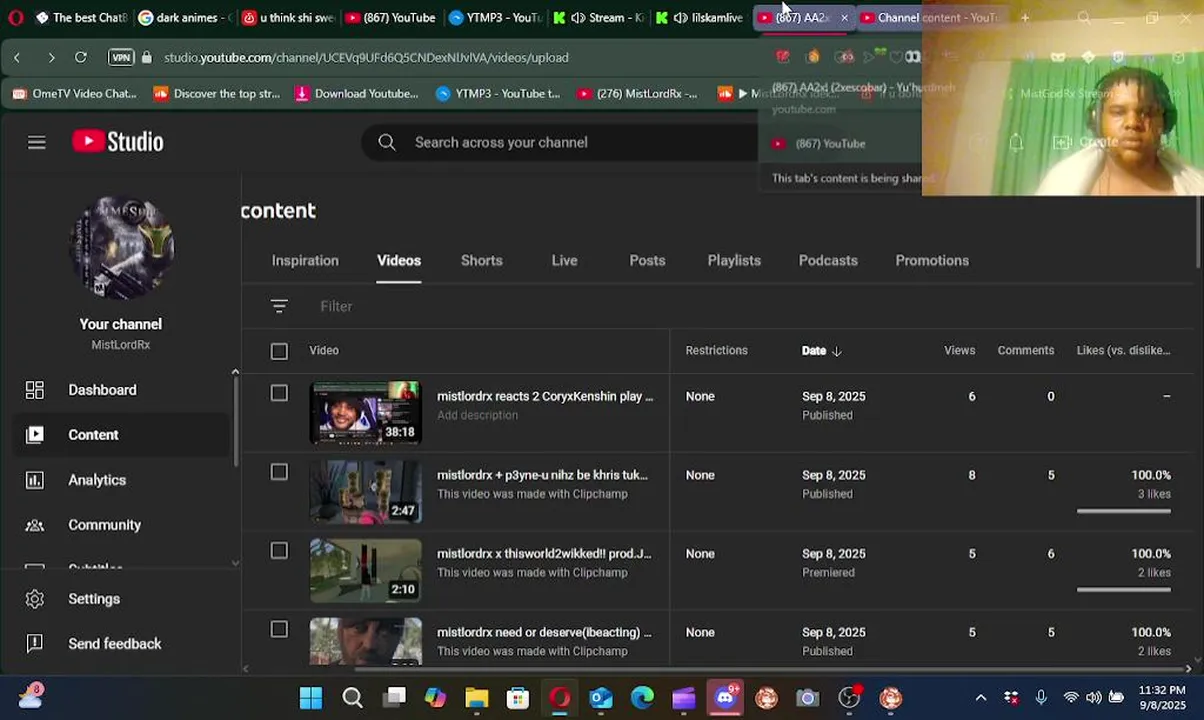Open Copilot from taskbar
1204x720 pixels.
click(435, 698)
